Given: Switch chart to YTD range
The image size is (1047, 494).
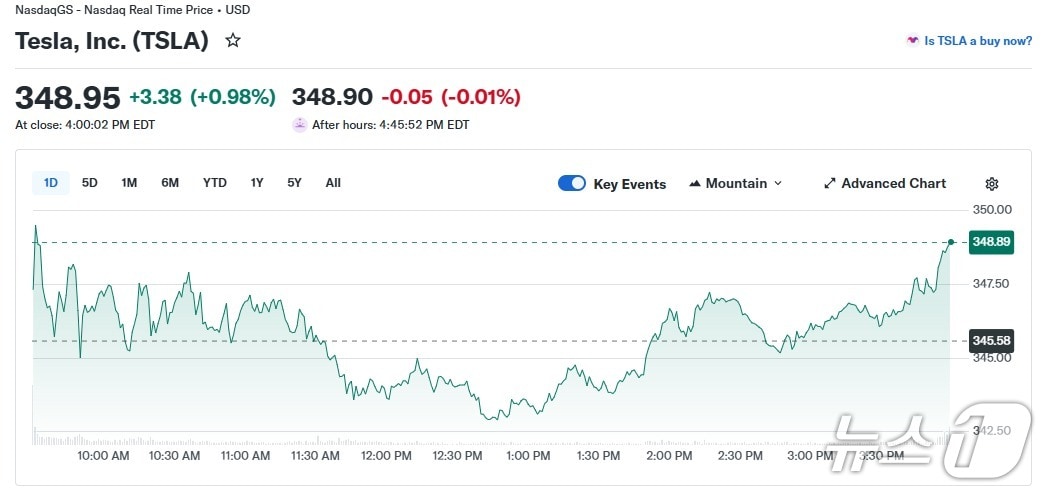Looking at the screenshot, I should pyautogui.click(x=215, y=183).
